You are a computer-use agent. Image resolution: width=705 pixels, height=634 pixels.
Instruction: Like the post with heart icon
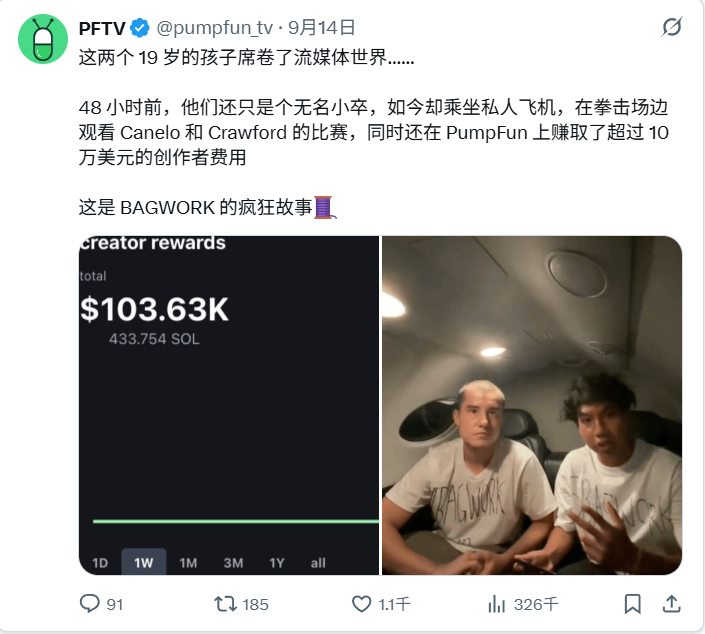click(x=361, y=604)
